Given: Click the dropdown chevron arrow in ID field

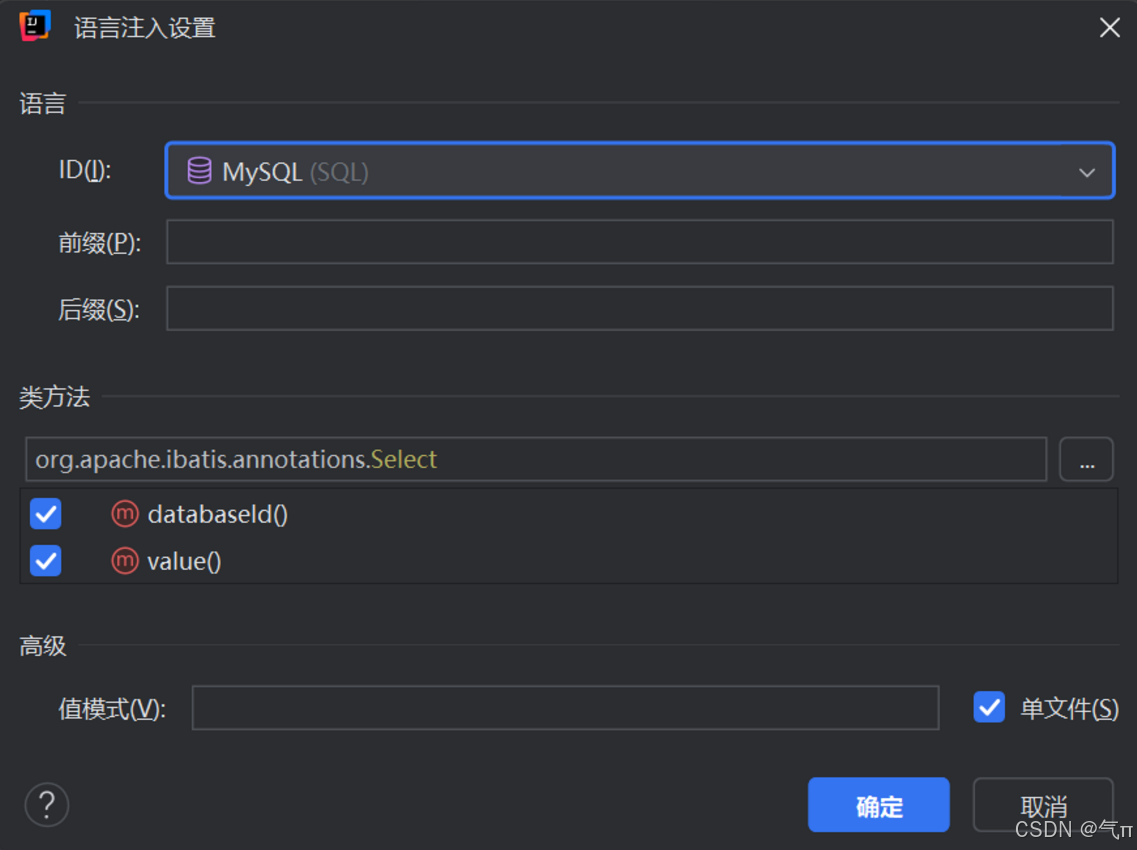Looking at the screenshot, I should click(x=1086, y=173).
